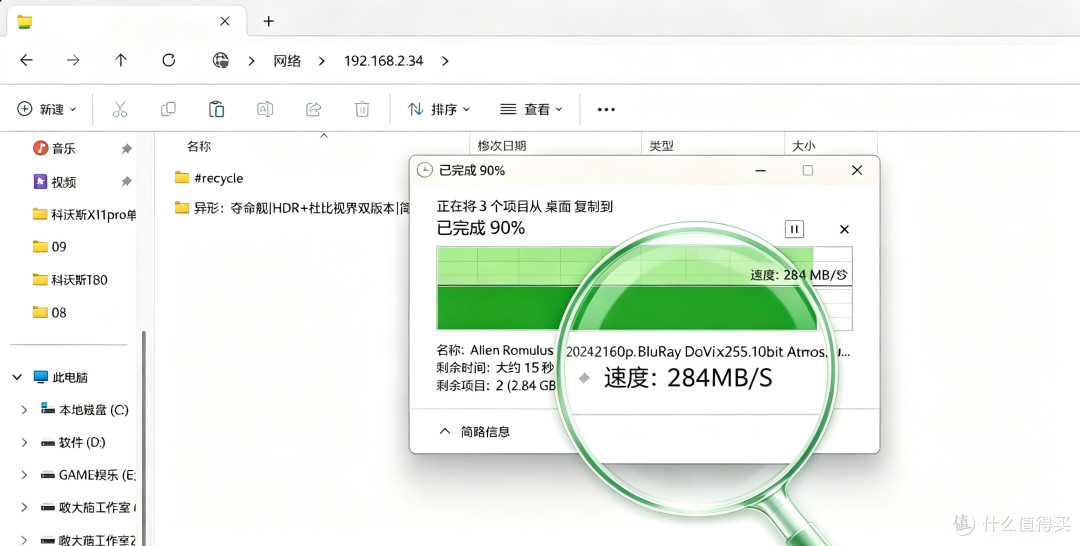Click 网络 in the address breadcrumb
Image resolution: width=1080 pixels, height=546 pixels.
(x=287, y=61)
